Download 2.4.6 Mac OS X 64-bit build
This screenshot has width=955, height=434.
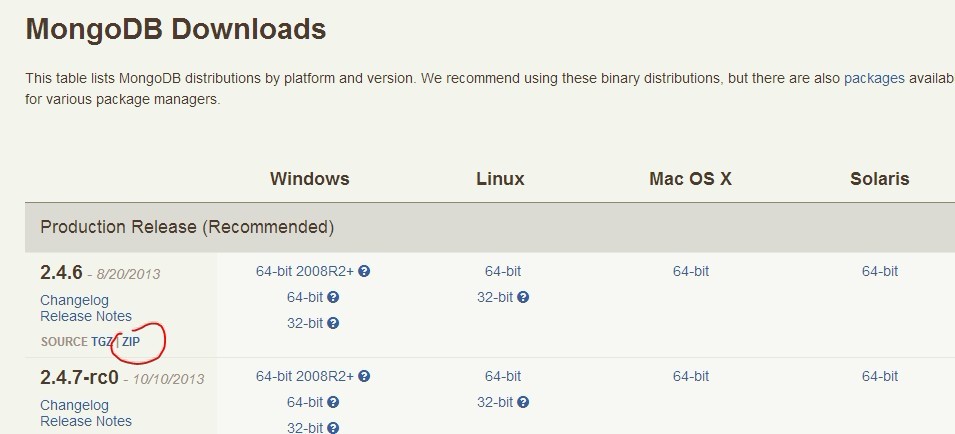coord(691,271)
